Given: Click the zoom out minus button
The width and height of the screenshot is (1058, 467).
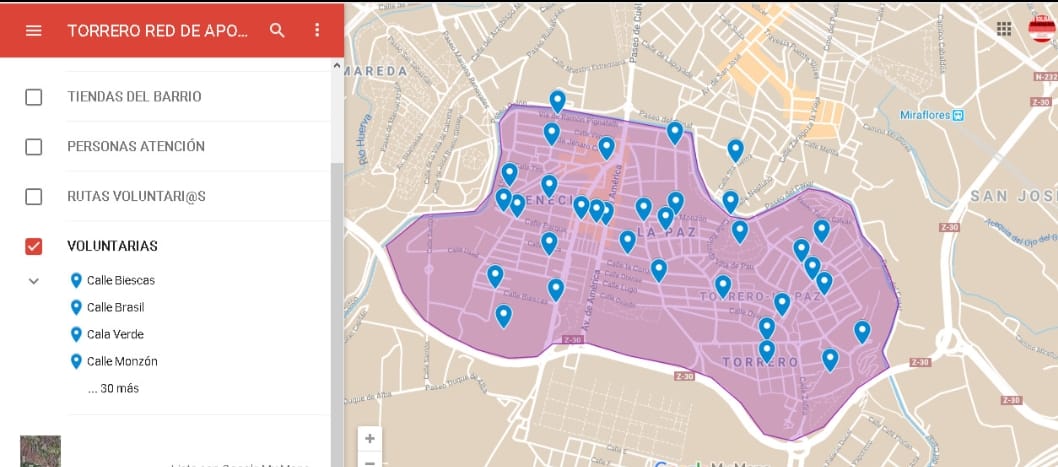Looking at the screenshot, I should 370,462.
